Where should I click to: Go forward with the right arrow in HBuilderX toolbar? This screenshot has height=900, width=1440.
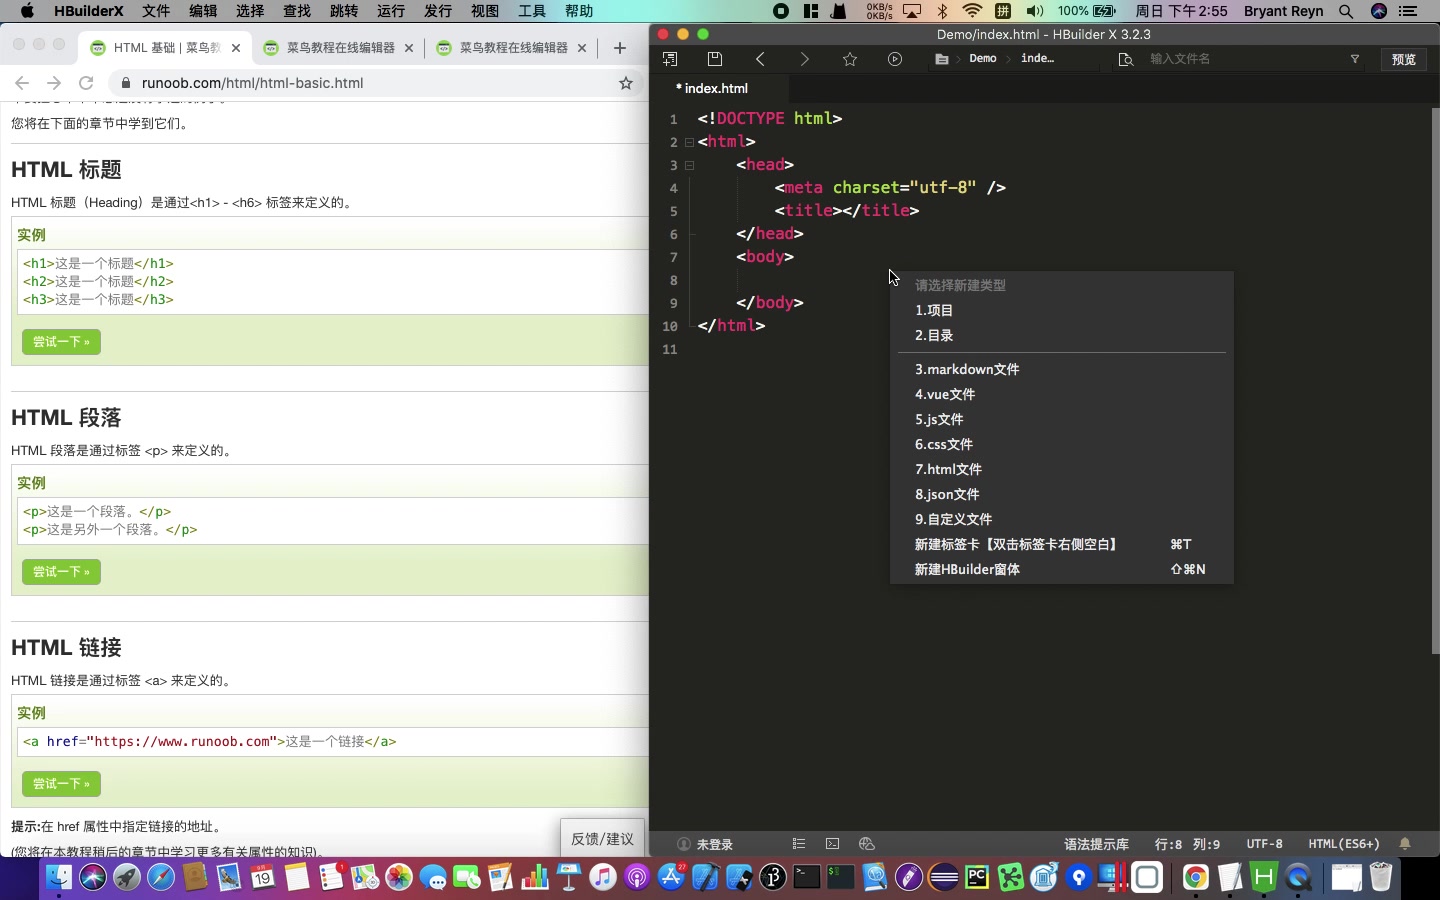(805, 59)
